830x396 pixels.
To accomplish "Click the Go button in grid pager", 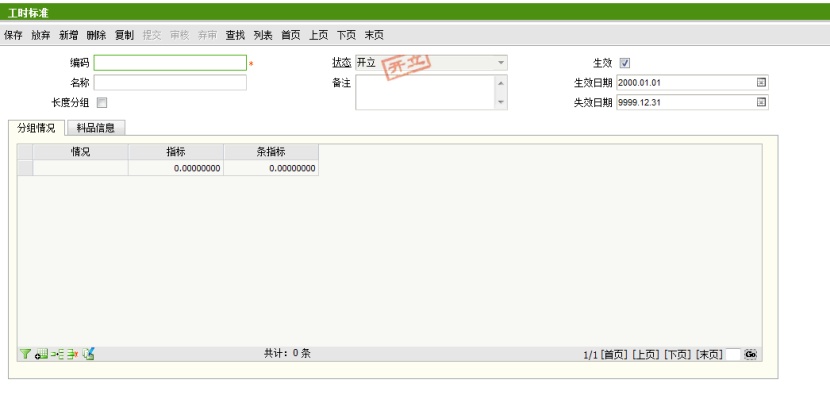I will coord(750,355).
